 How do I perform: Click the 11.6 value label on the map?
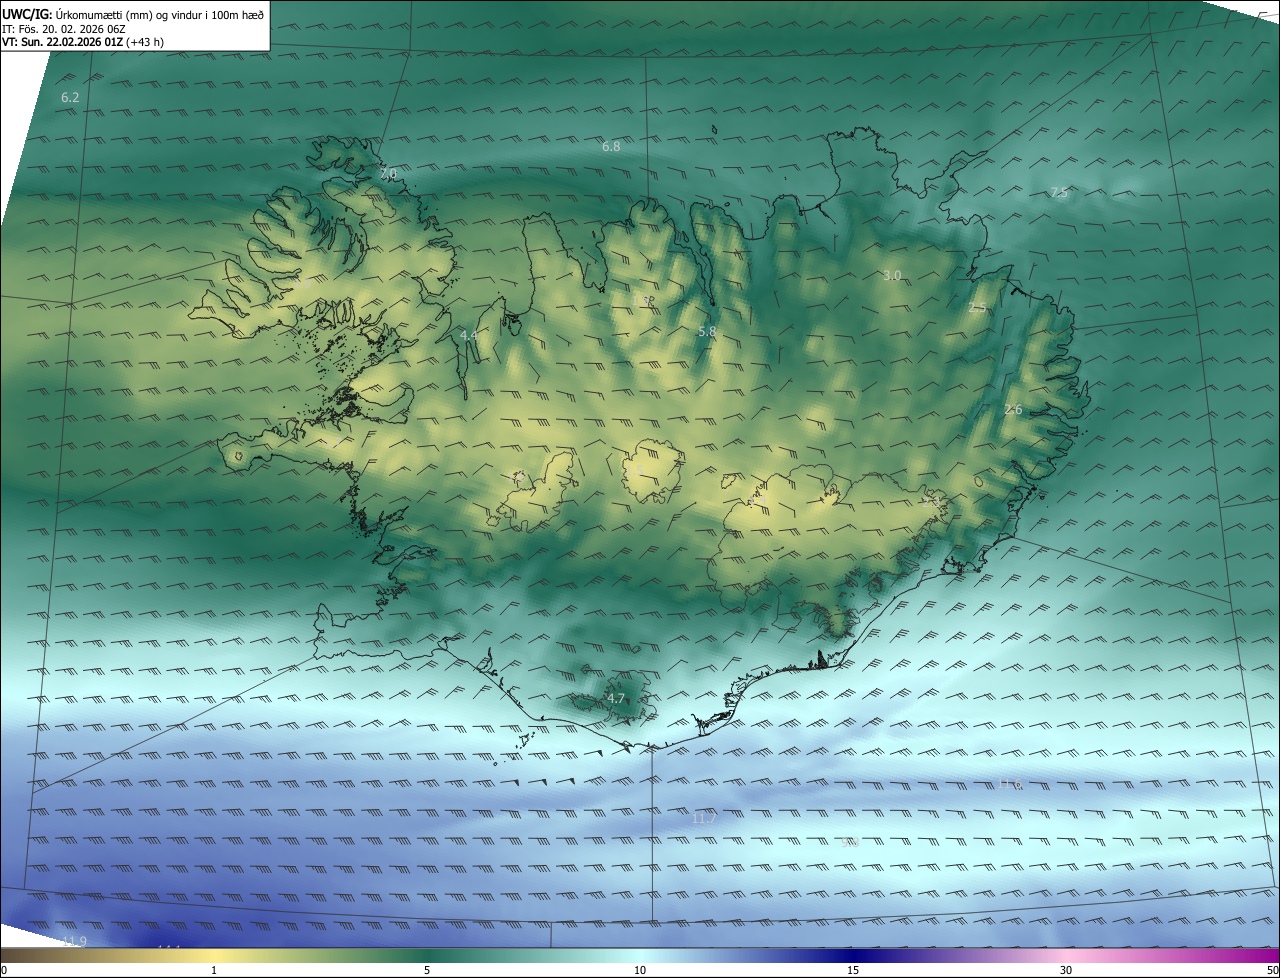[1009, 784]
